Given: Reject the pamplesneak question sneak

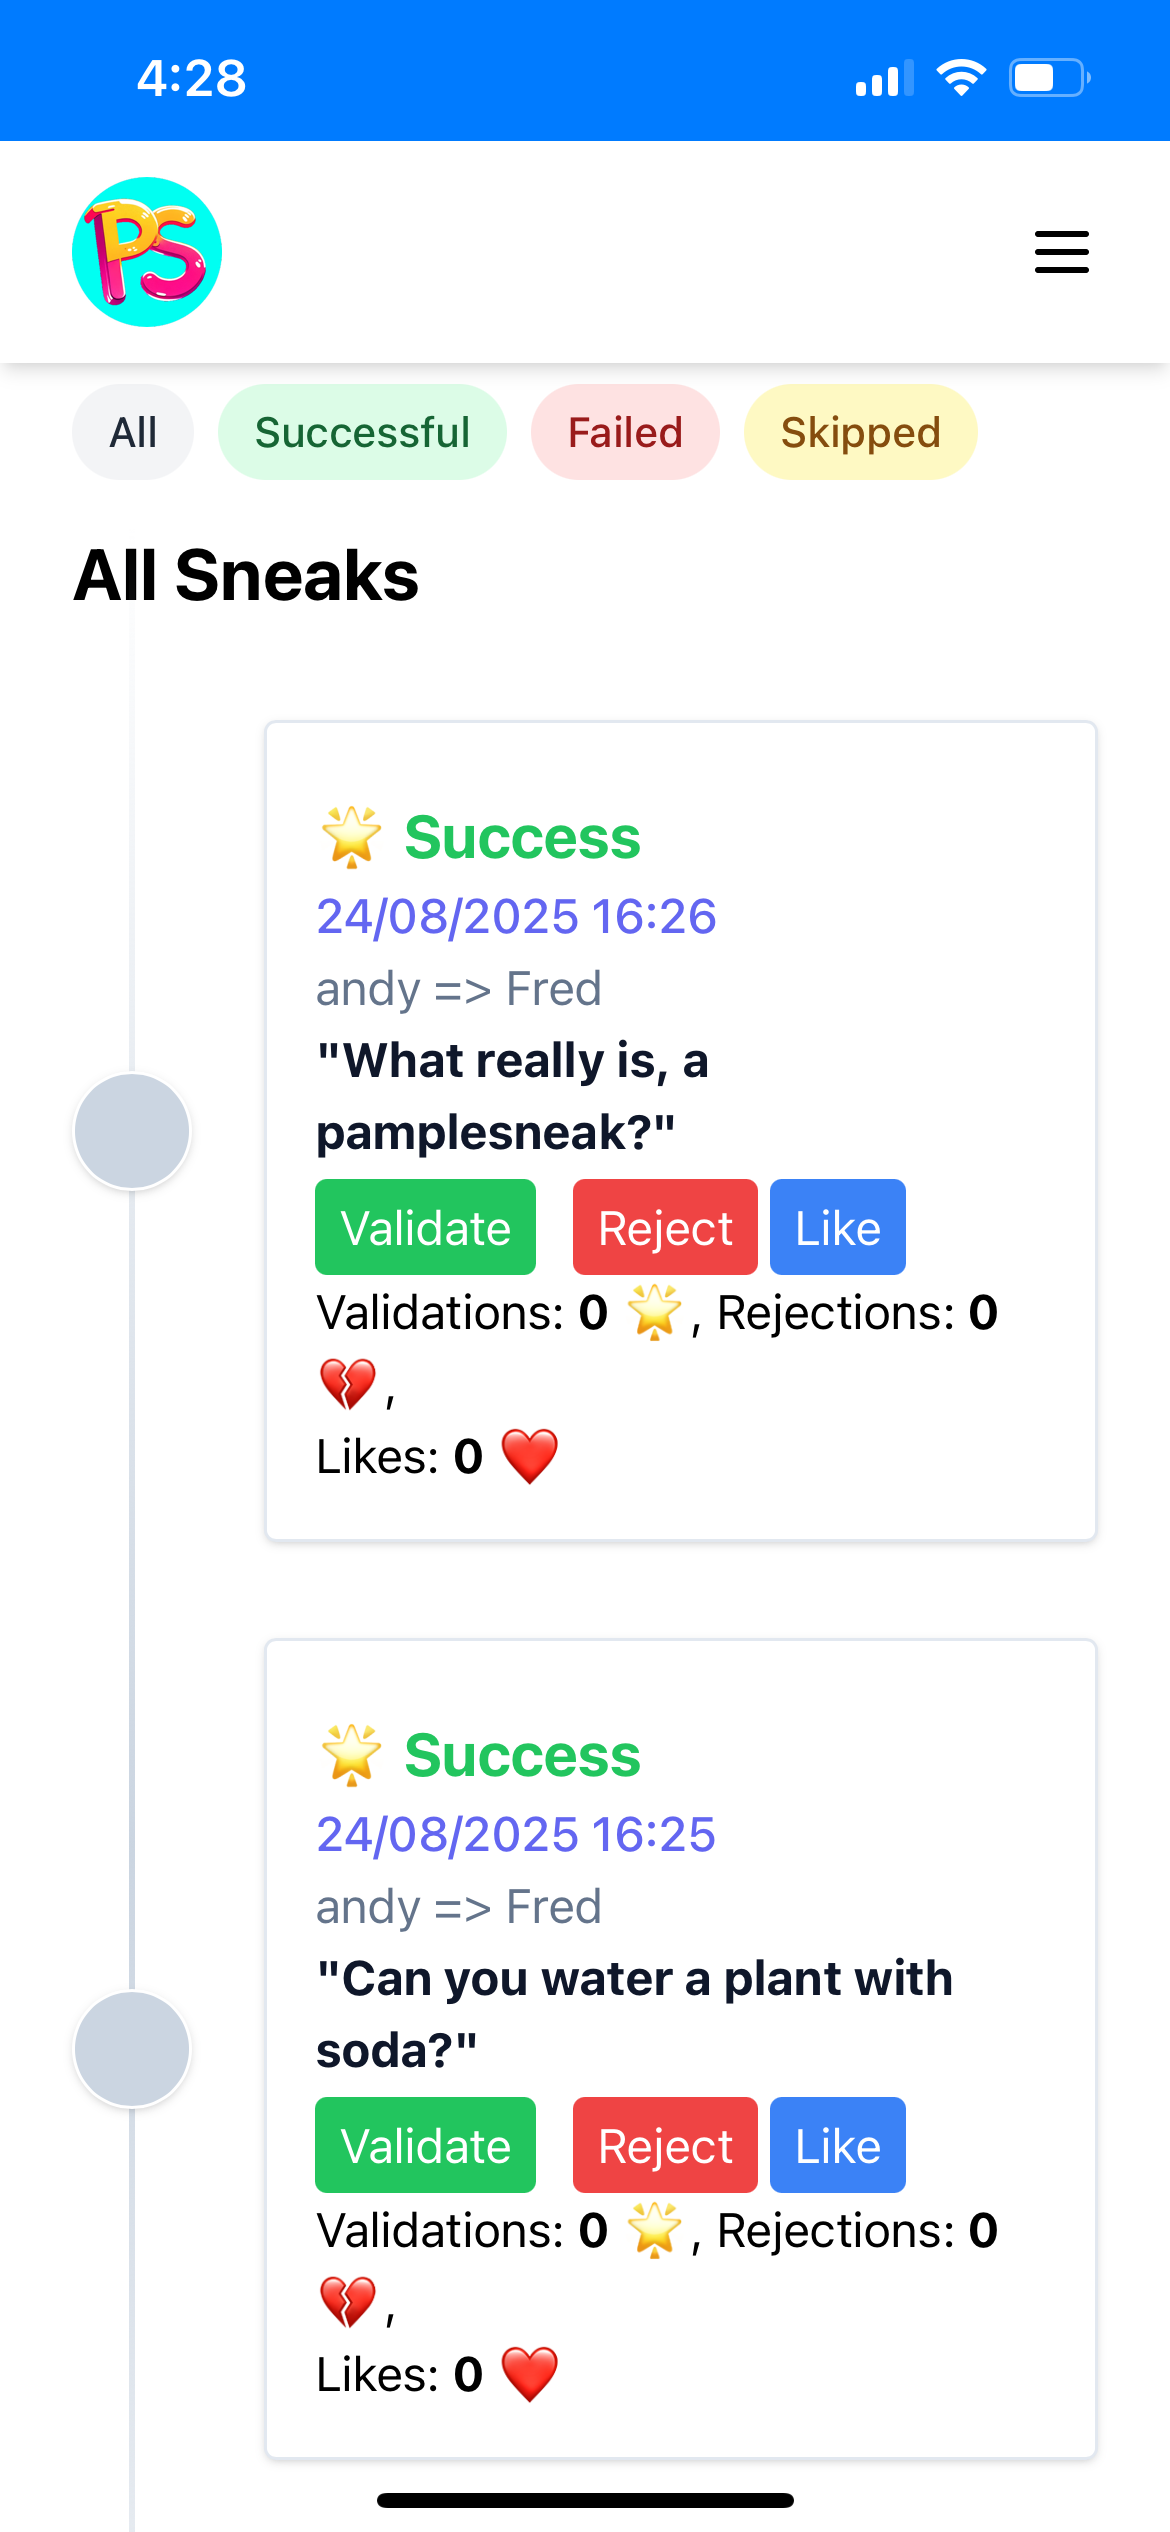Looking at the screenshot, I should pyautogui.click(x=665, y=1228).
